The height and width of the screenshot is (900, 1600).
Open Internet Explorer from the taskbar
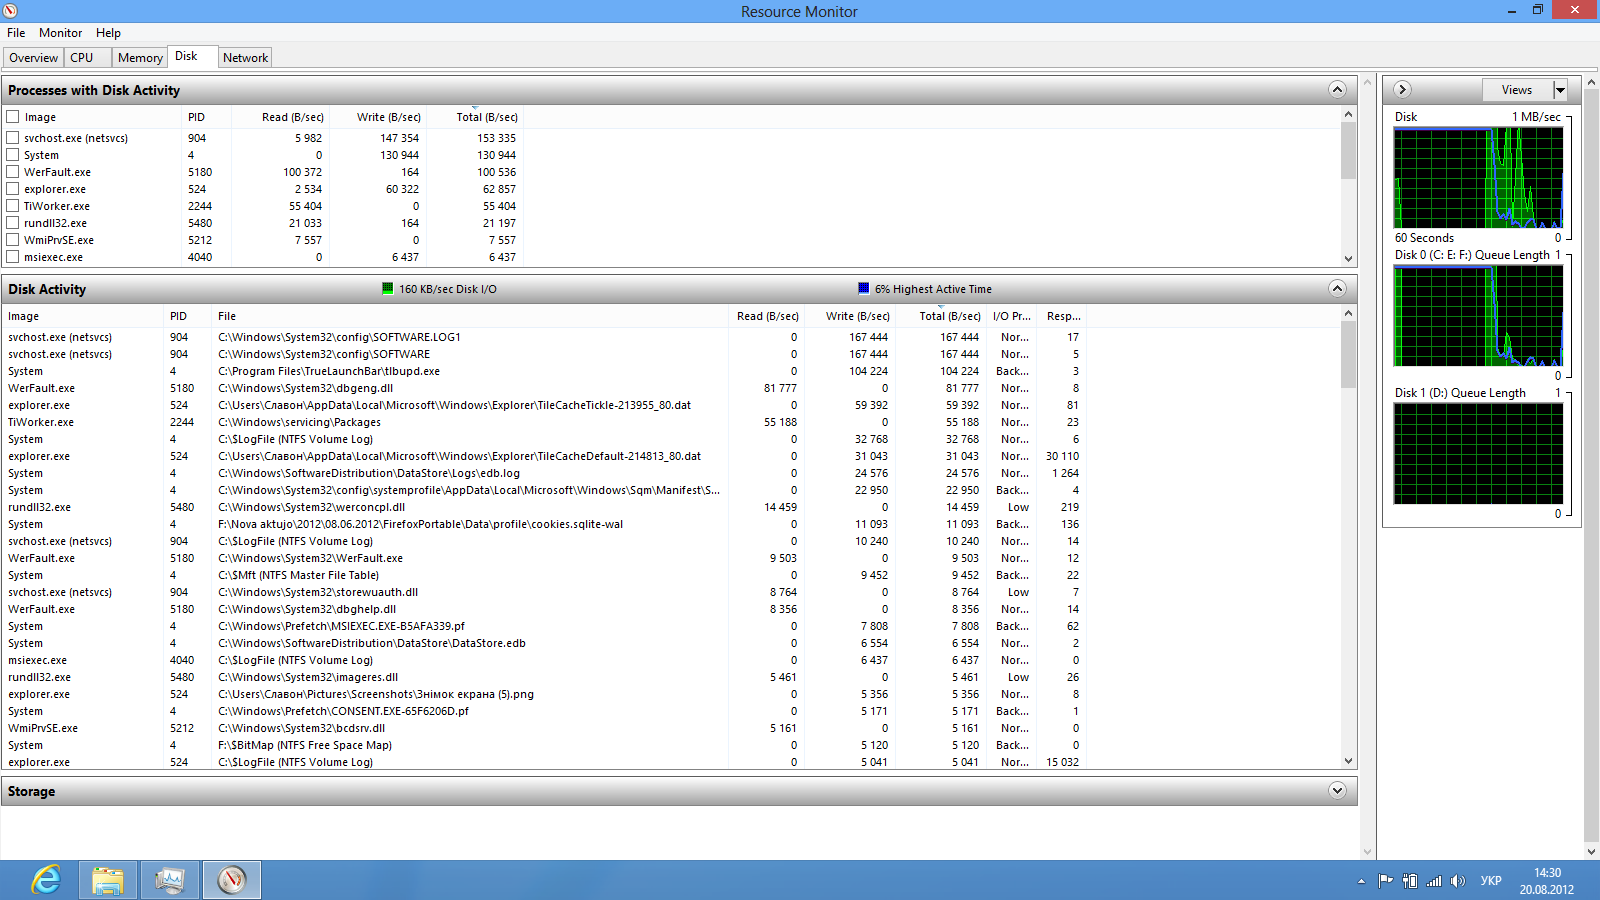[46, 880]
